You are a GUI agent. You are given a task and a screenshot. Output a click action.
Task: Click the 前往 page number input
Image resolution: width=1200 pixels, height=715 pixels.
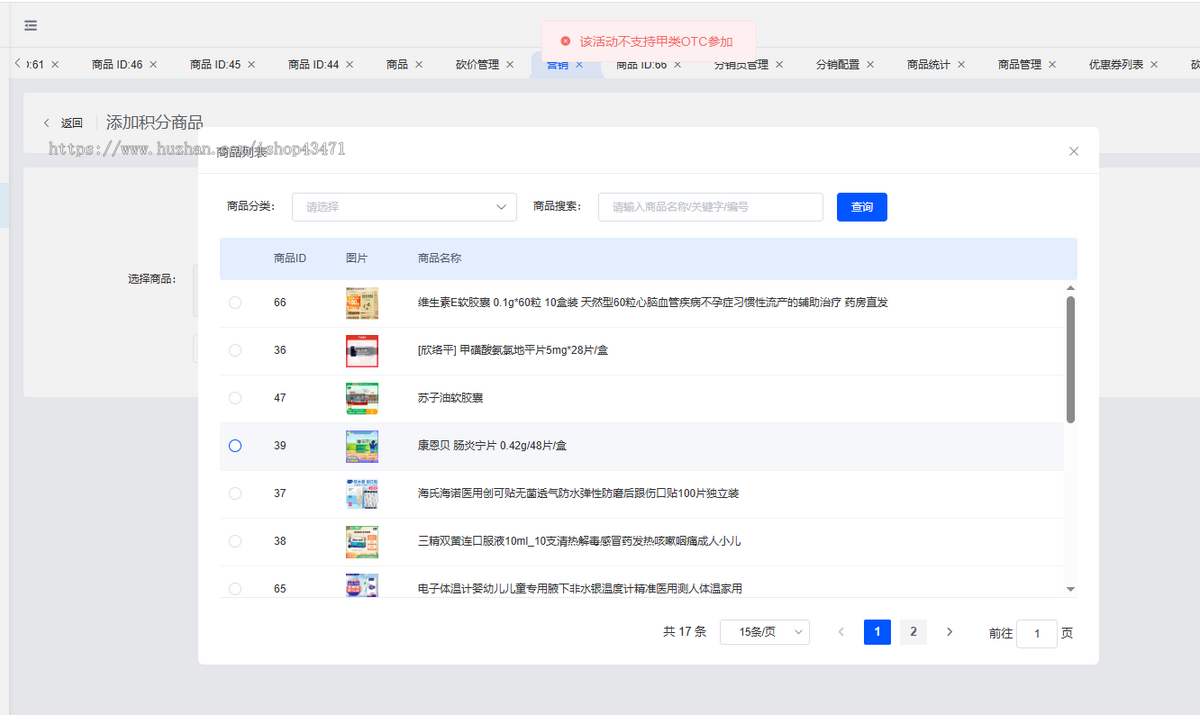point(1037,634)
